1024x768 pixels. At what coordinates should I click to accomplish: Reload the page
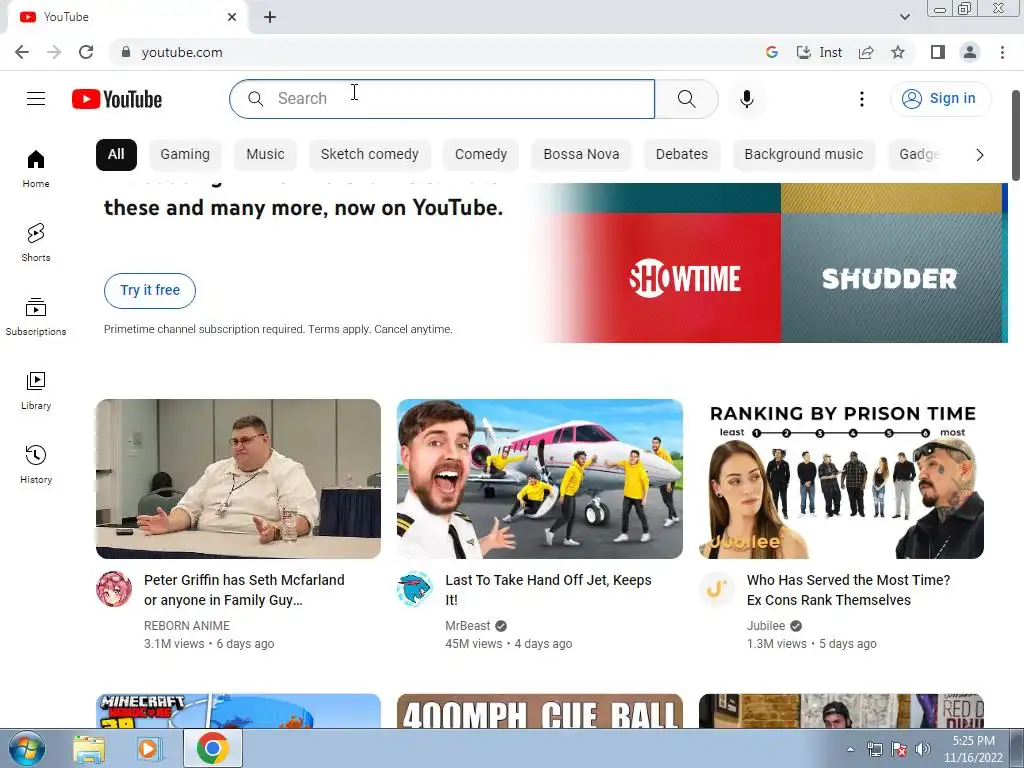tap(86, 52)
